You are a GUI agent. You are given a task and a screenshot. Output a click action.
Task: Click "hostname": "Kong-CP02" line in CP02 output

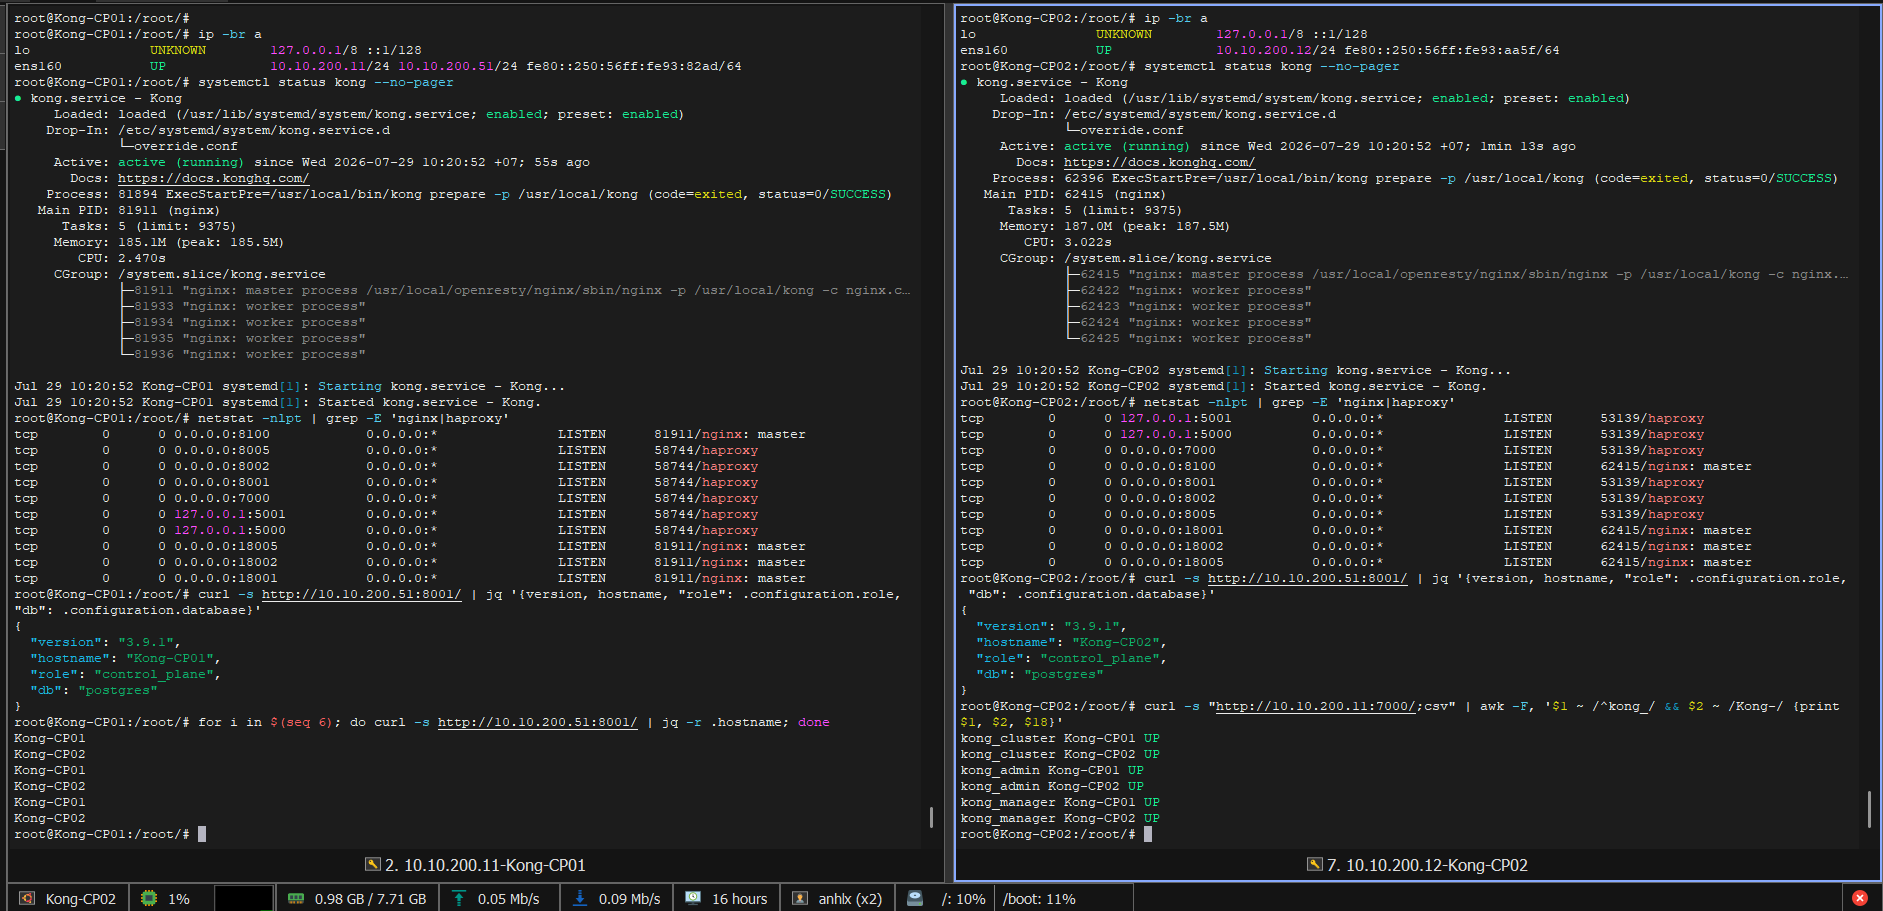coord(1071,642)
